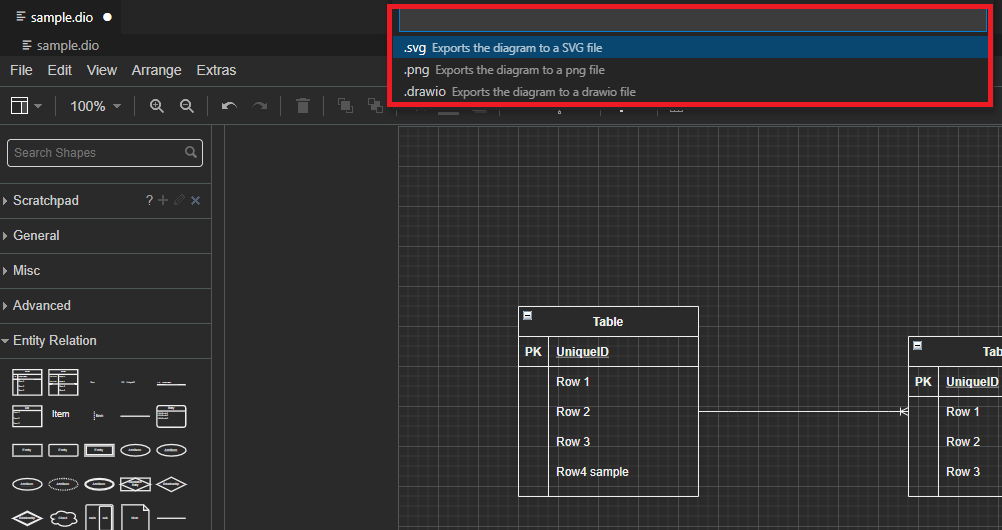The image size is (1002, 530).
Task: Open the view layout dropdown in toolbar
Action: pos(25,106)
